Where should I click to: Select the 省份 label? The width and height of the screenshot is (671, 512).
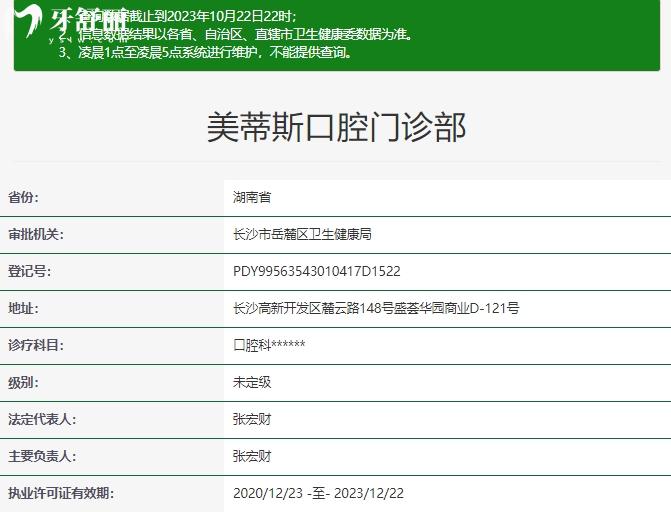pyautogui.click(x=23, y=197)
